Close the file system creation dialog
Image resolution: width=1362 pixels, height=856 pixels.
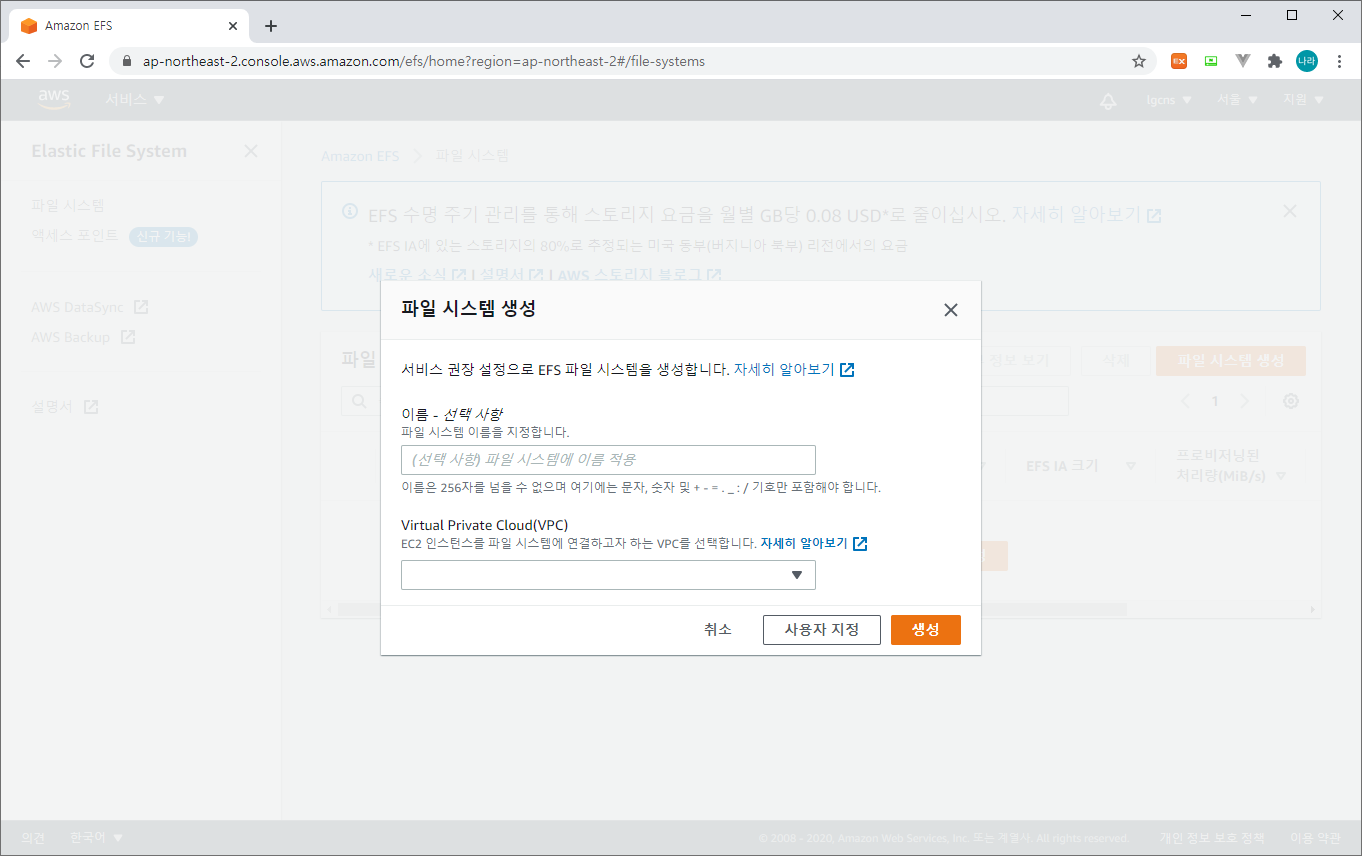pyautogui.click(x=950, y=310)
